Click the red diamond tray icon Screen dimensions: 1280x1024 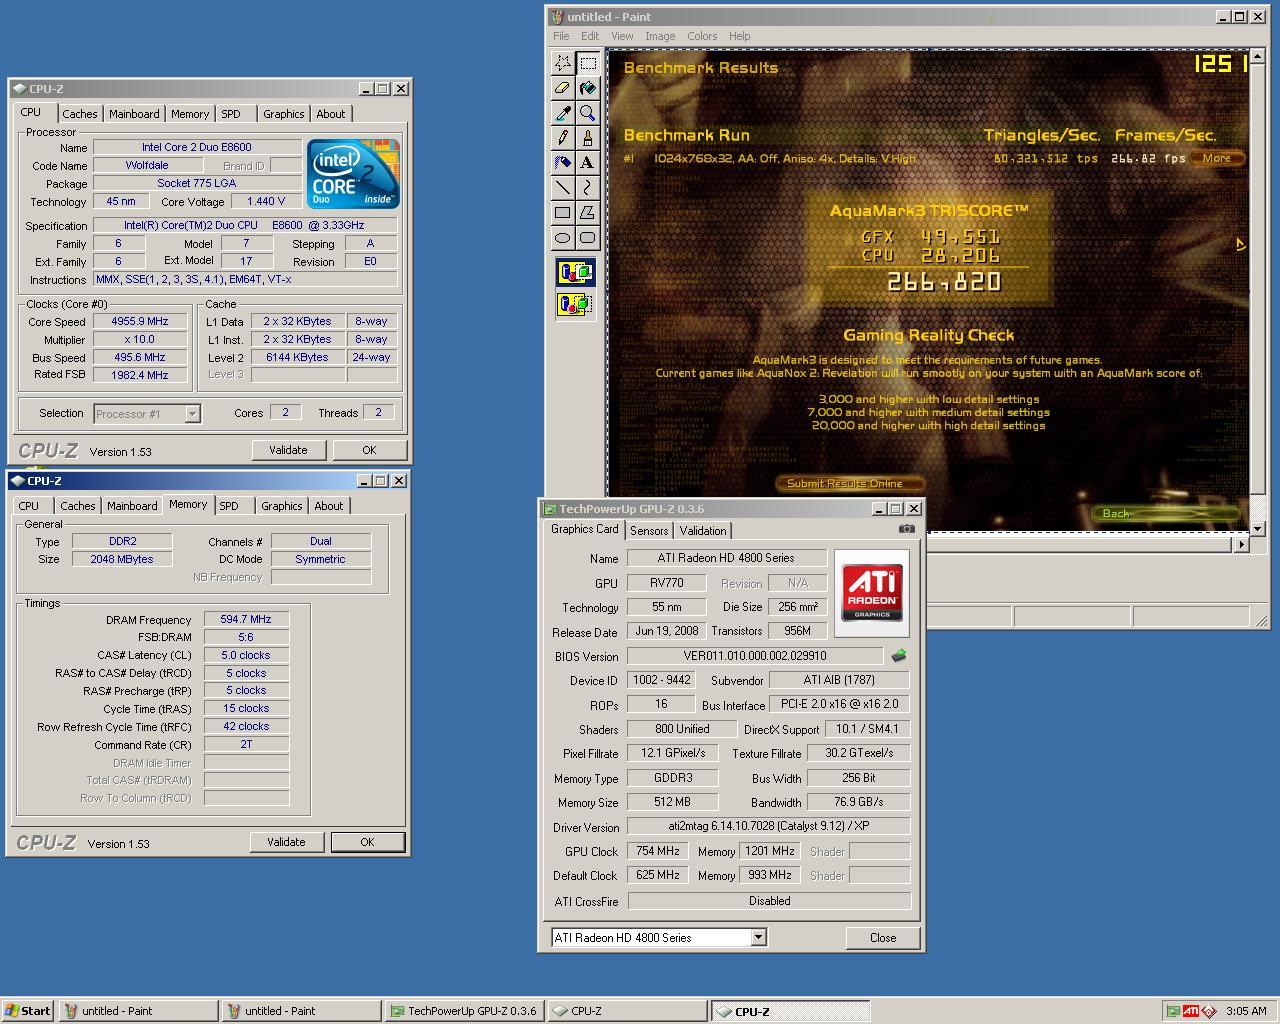click(1209, 1011)
